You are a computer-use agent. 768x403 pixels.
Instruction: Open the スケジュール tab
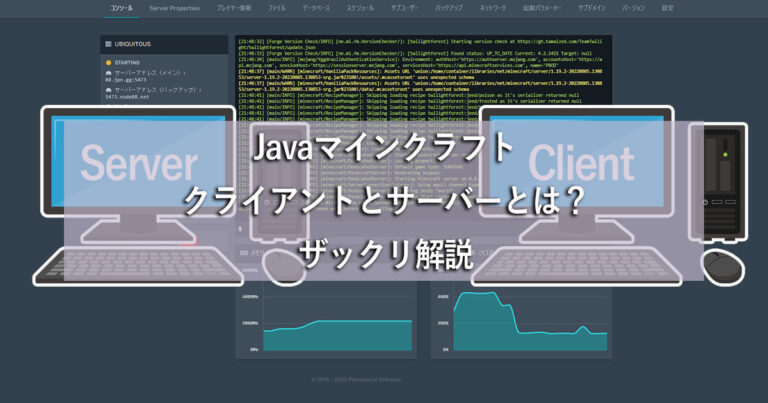(x=360, y=8)
